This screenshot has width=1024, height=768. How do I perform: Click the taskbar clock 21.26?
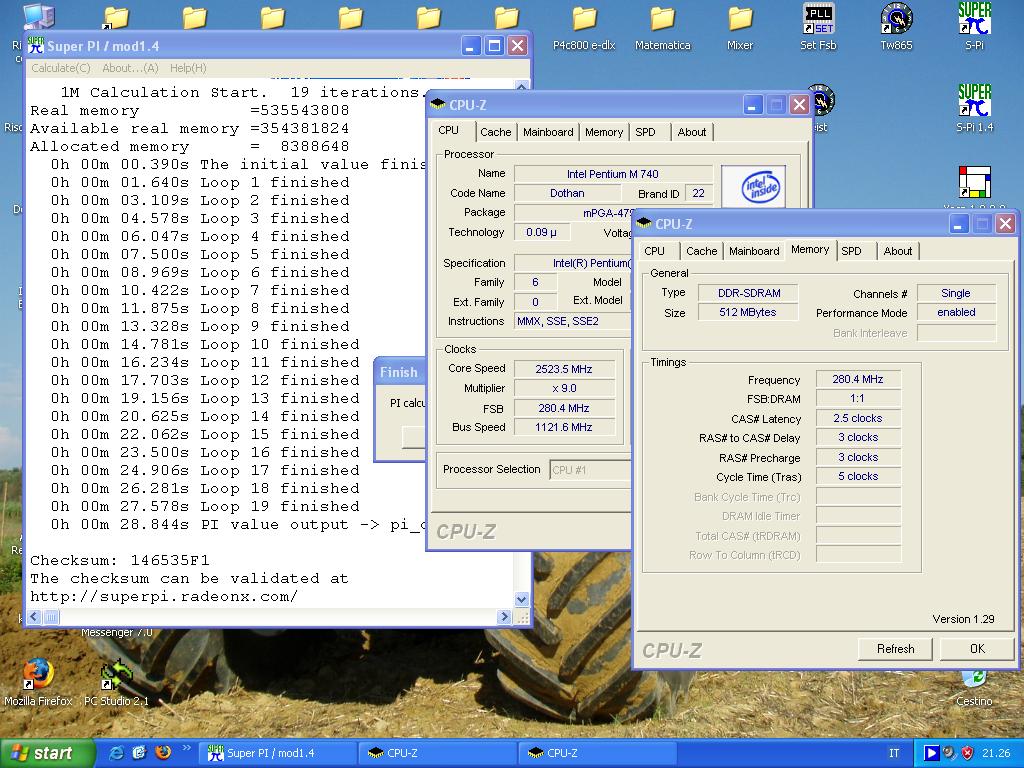(x=995, y=753)
